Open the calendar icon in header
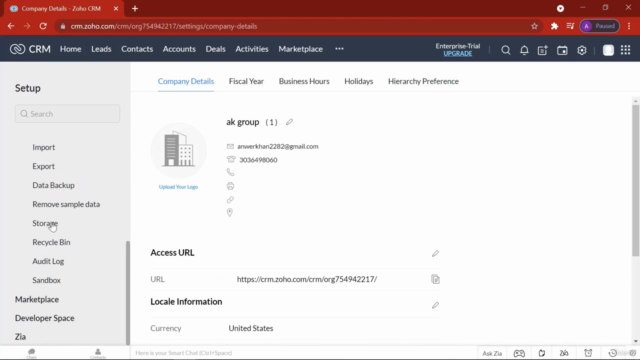This screenshot has height=360, width=640. [x=562, y=50]
